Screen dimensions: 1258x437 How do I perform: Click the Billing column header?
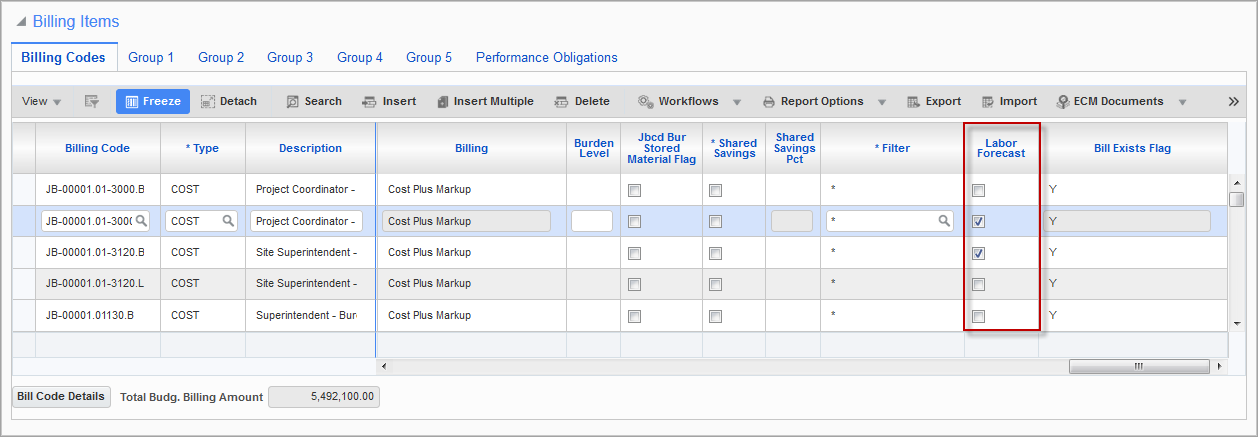pyautogui.click(x=471, y=148)
